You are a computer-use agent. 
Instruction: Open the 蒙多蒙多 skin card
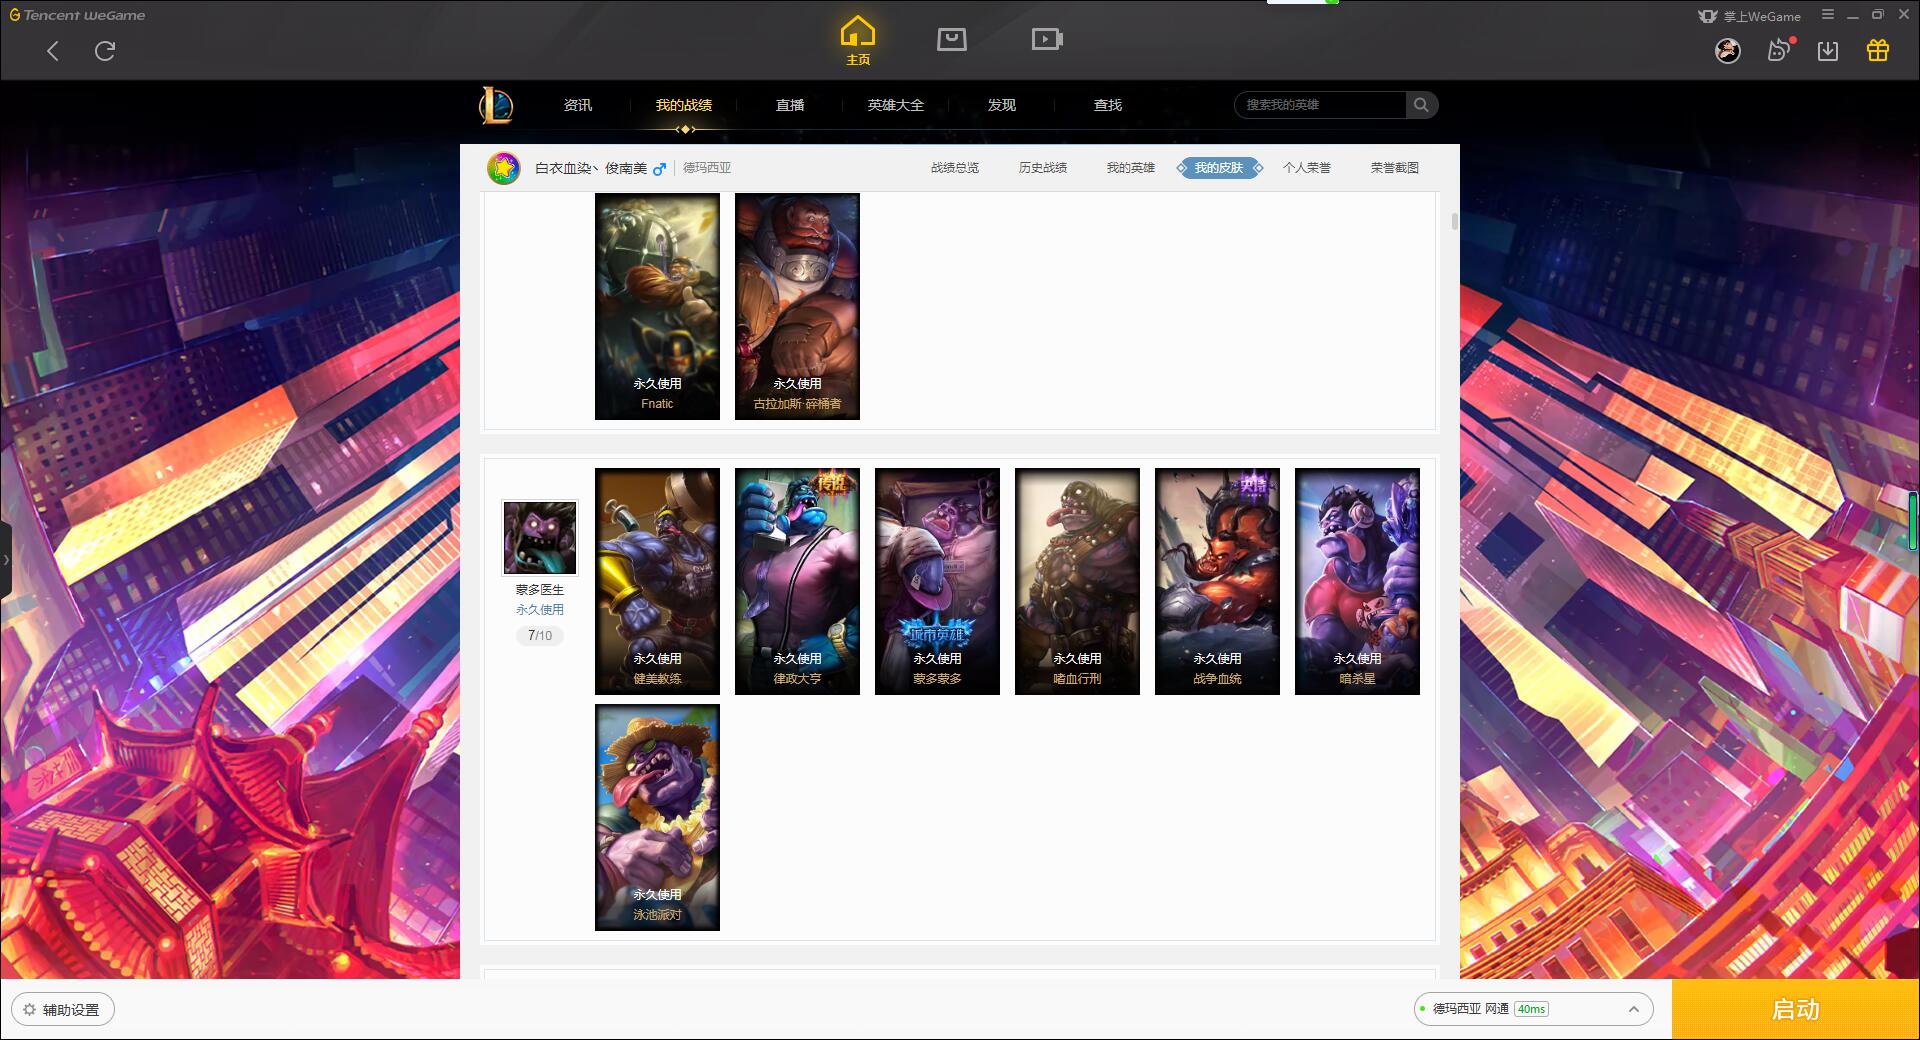pos(937,581)
